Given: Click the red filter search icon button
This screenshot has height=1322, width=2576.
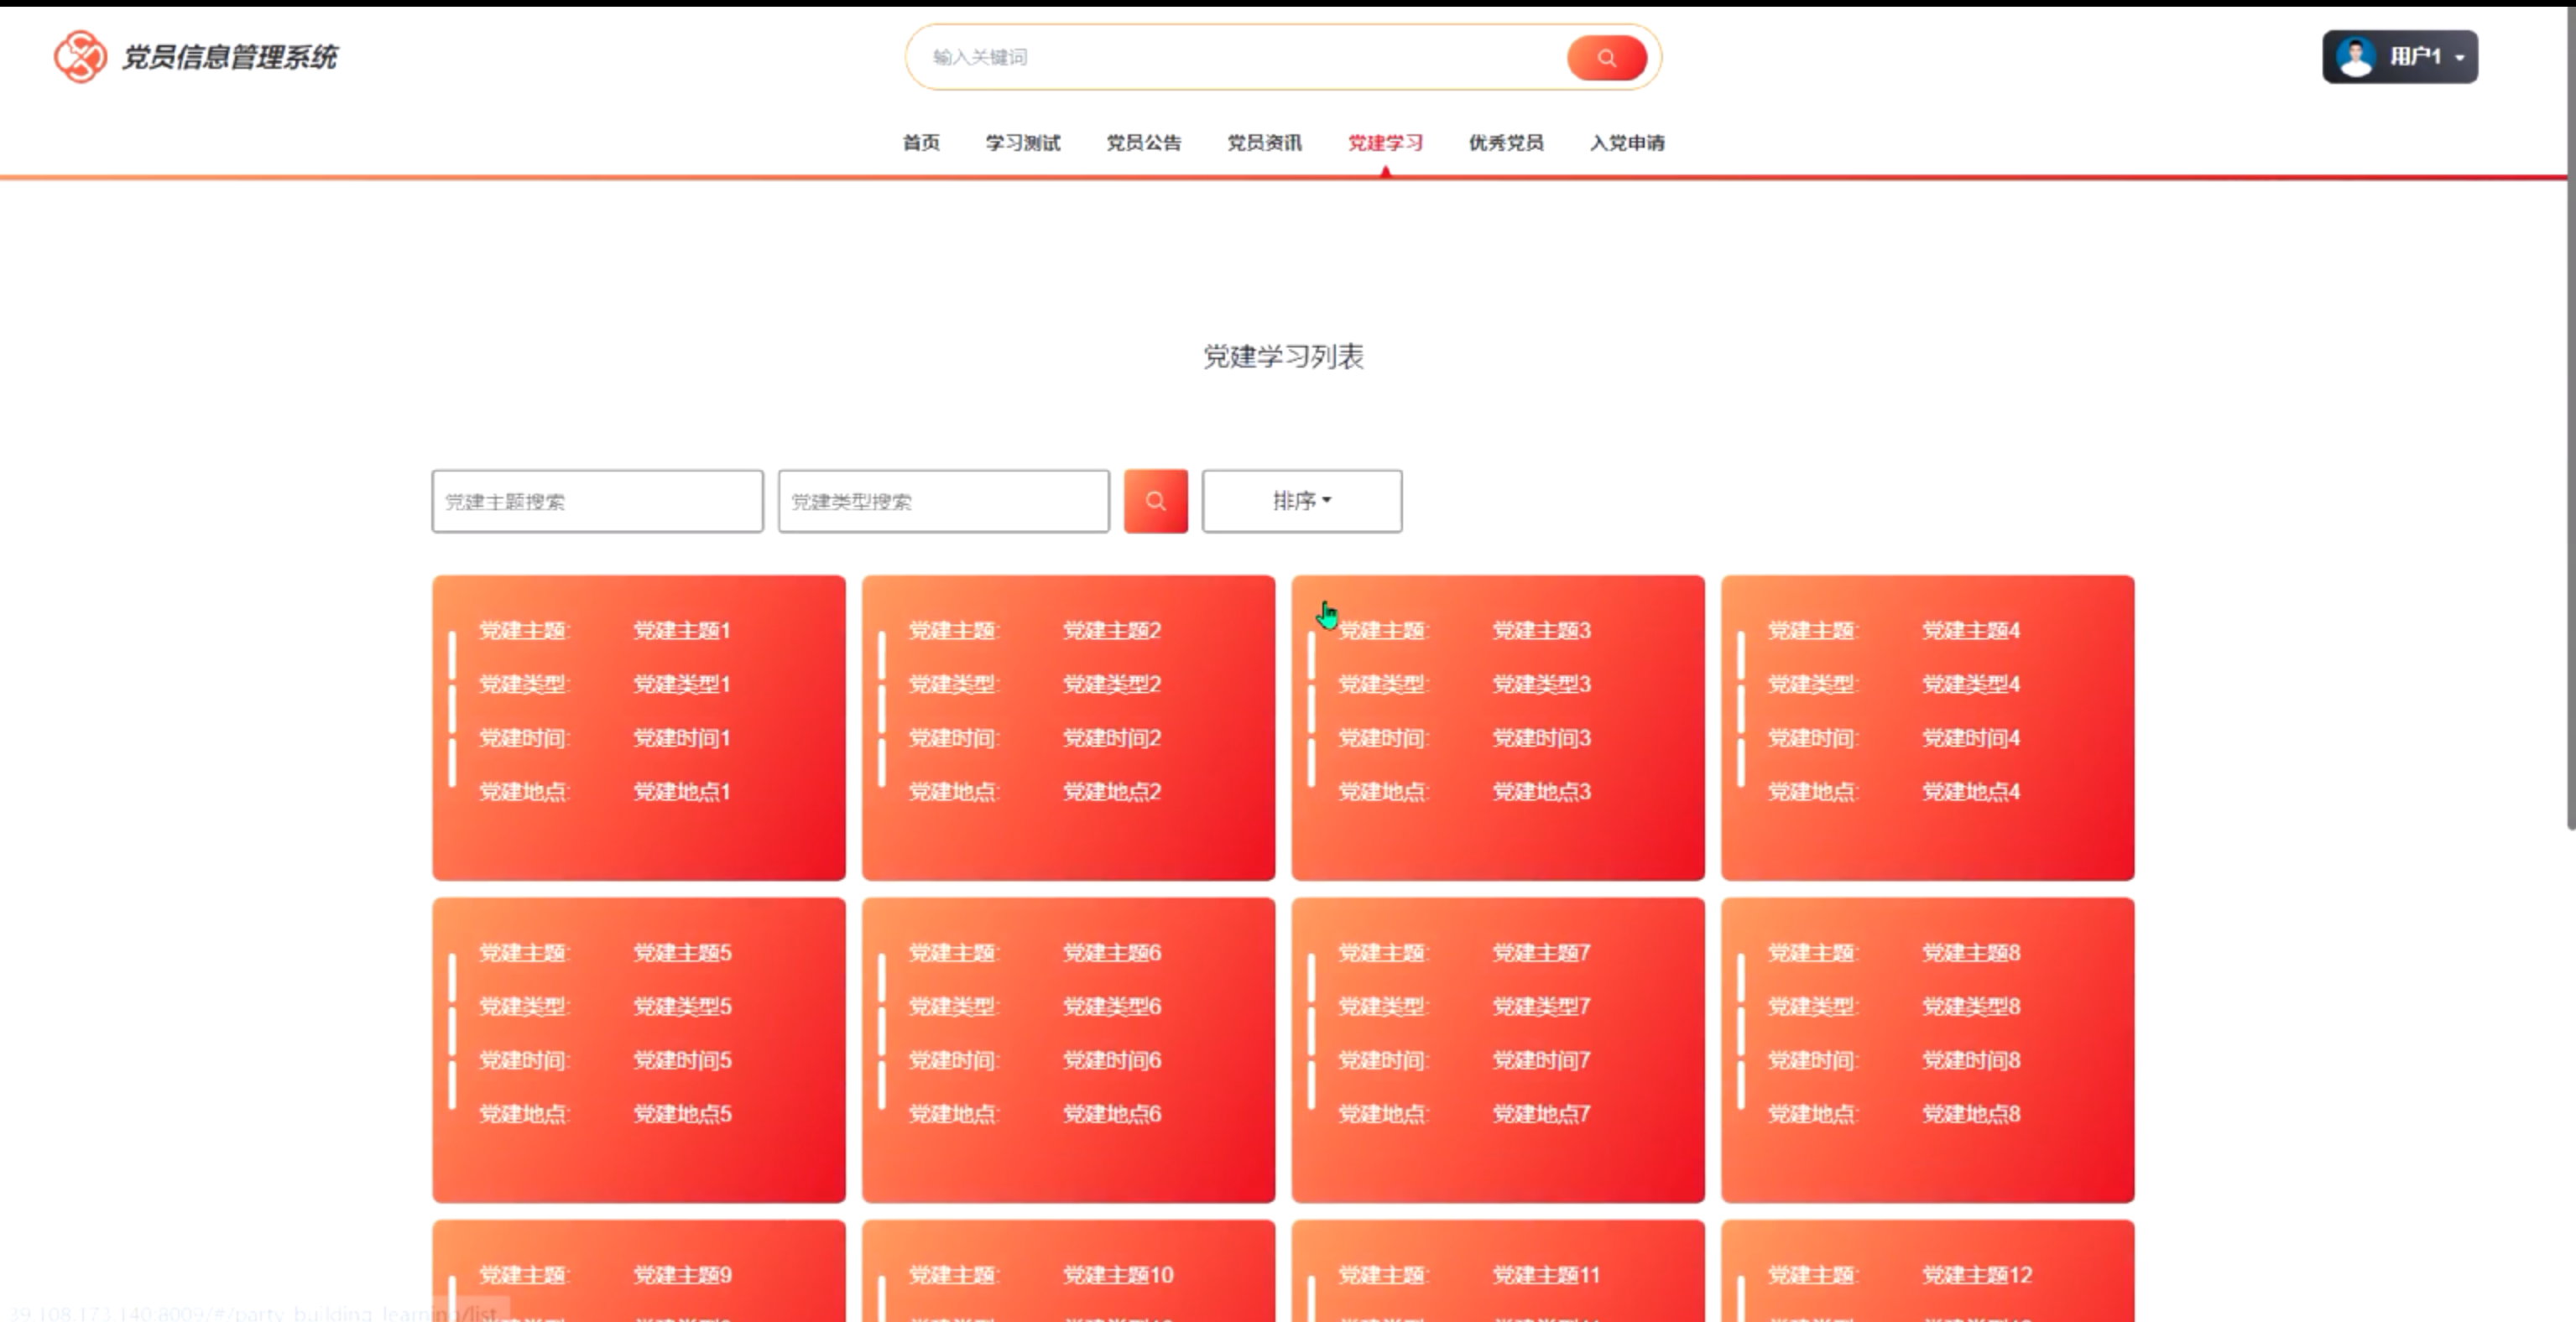Looking at the screenshot, I should click(x=1155, y=501).
